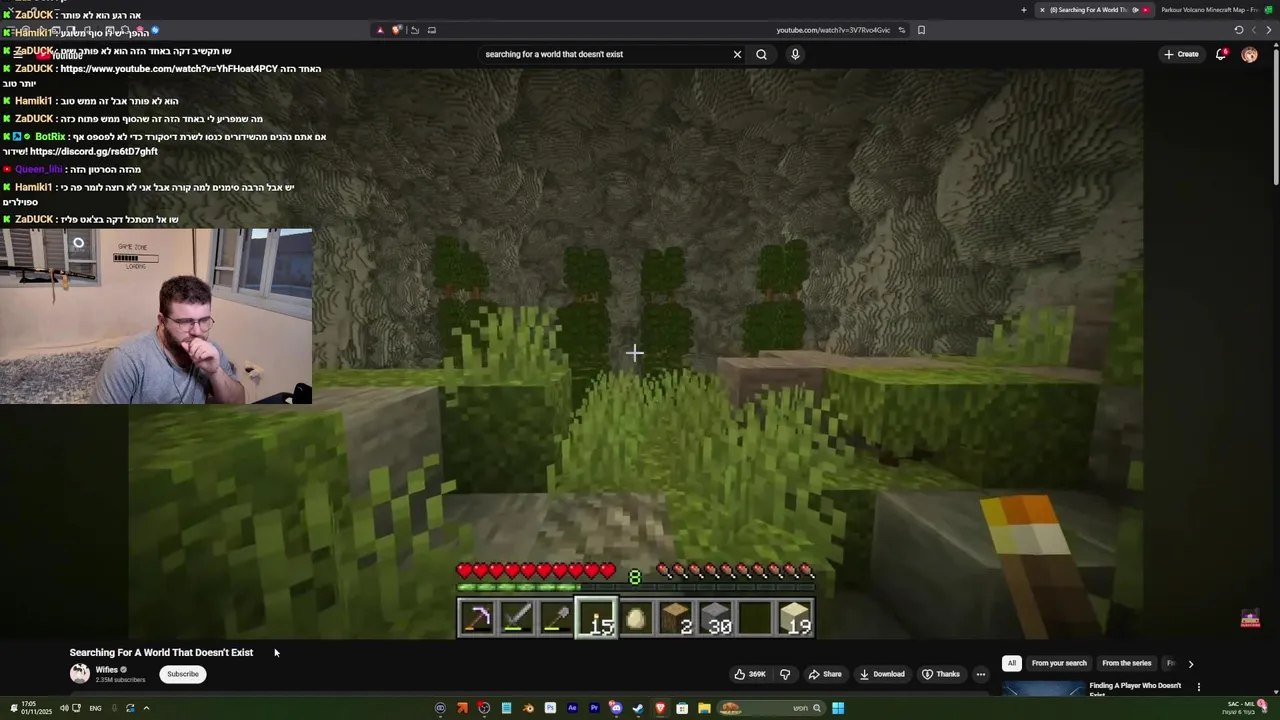
Task: Select the From your search chip
Action: pos(1059,663)
